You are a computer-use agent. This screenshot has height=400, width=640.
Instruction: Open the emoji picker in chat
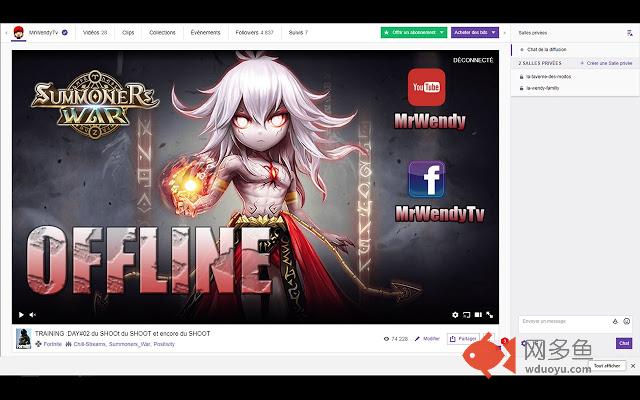click(x=626, y=321)
